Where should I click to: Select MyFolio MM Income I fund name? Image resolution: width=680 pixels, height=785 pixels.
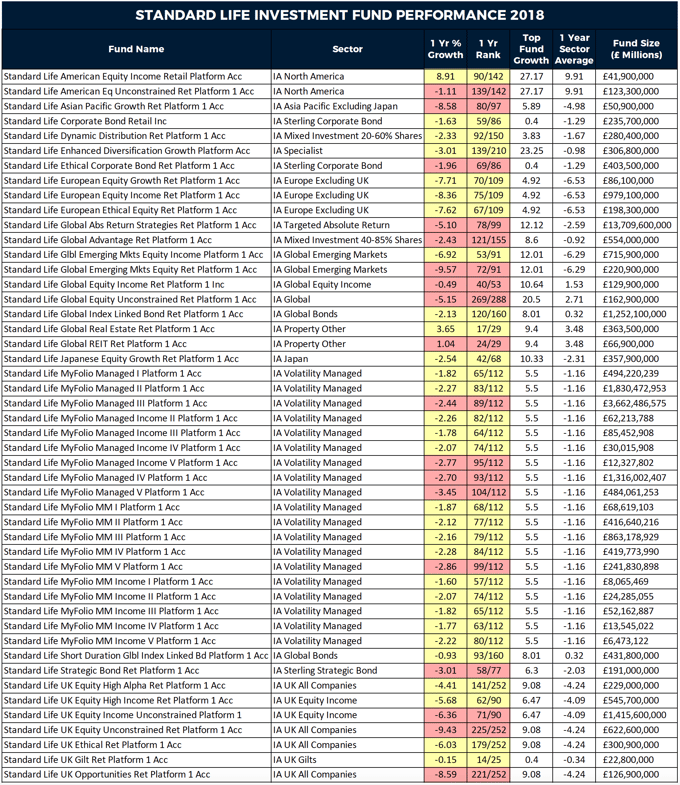point(108,582)
